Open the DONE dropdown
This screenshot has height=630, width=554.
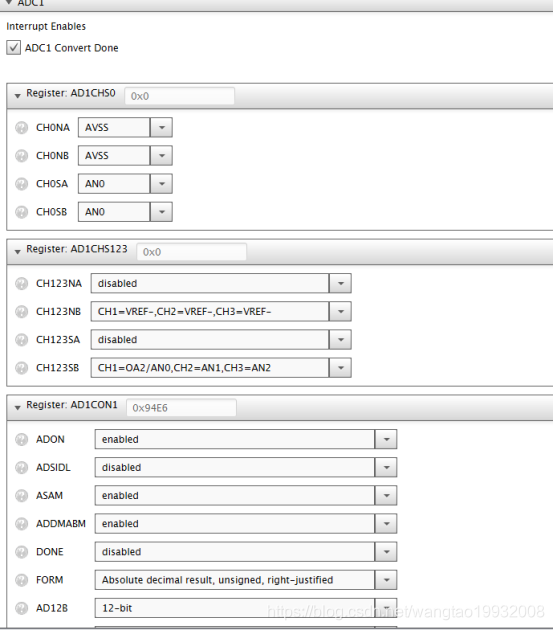point(246,552)
